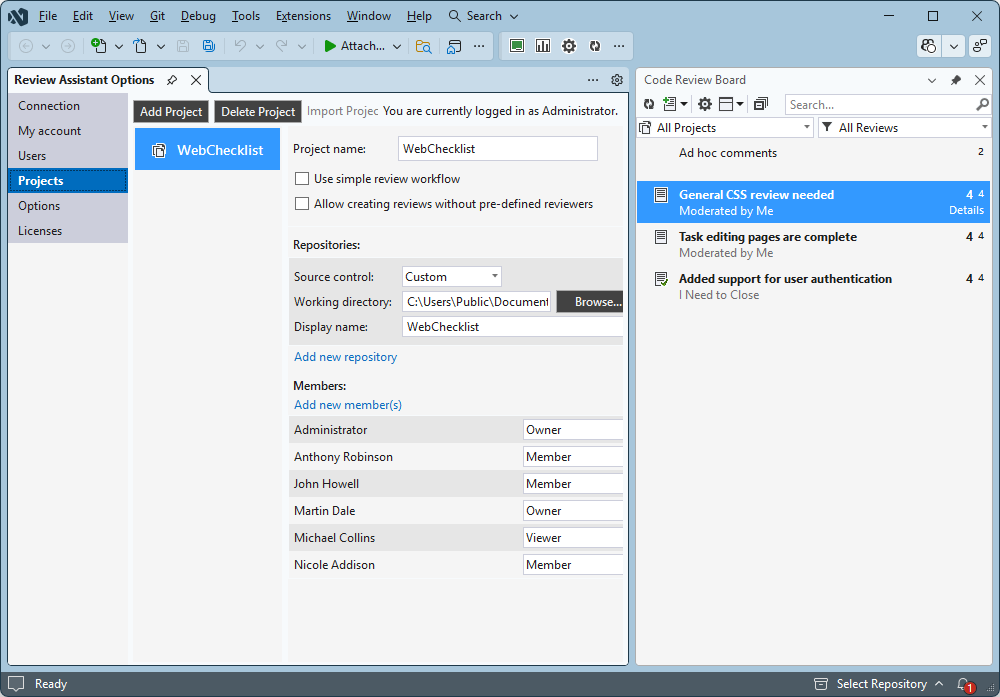Image resolution: width=1000 pixels, height=697 pixels.
Task: Click the Import Project link
Action: pos(342,111)
